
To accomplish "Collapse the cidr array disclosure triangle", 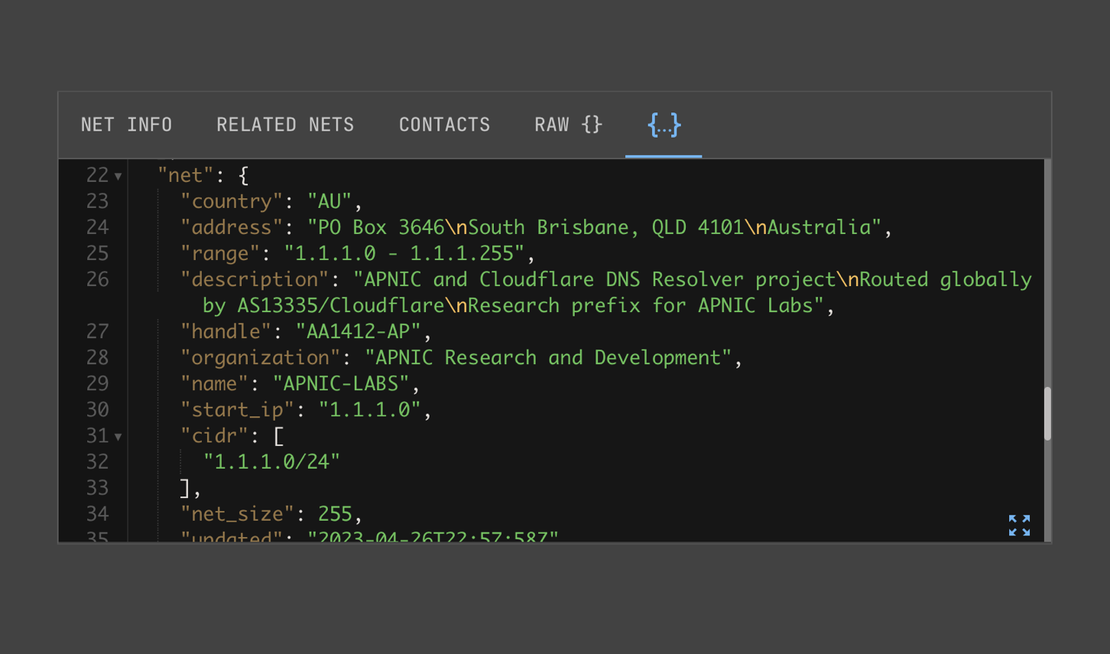I will [x=117, y=436].
